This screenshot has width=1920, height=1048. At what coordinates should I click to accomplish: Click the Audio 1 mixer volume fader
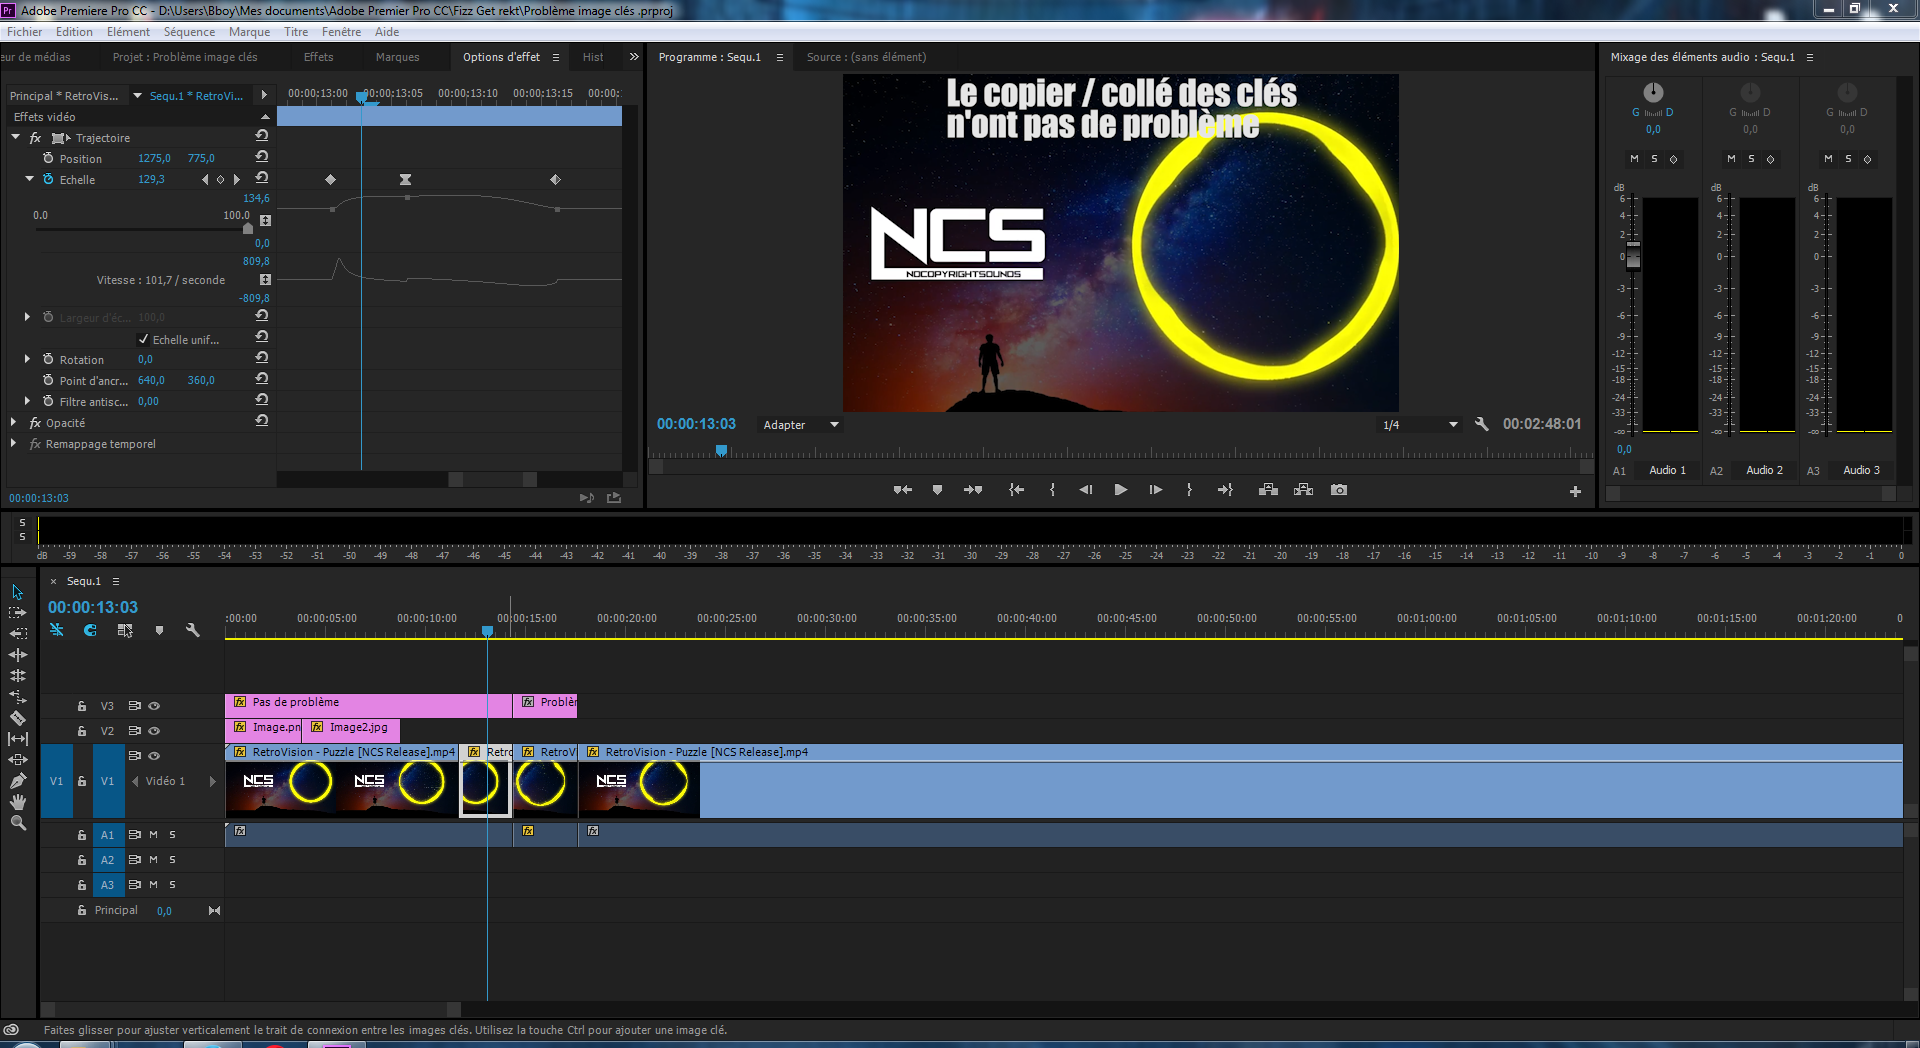1633,256
